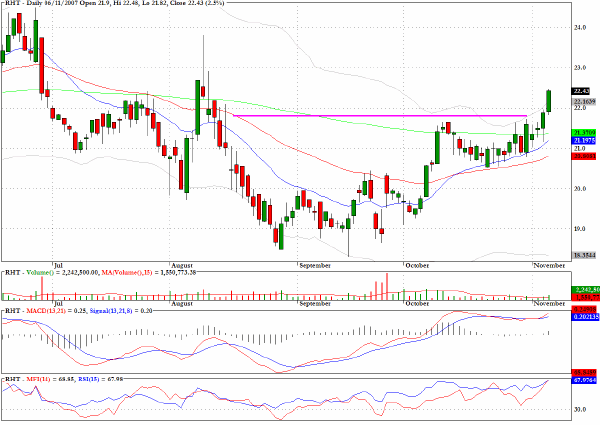Click the RHT Volume indicator label
This screenshot has width=600, height=425.
tap(100, 272)
